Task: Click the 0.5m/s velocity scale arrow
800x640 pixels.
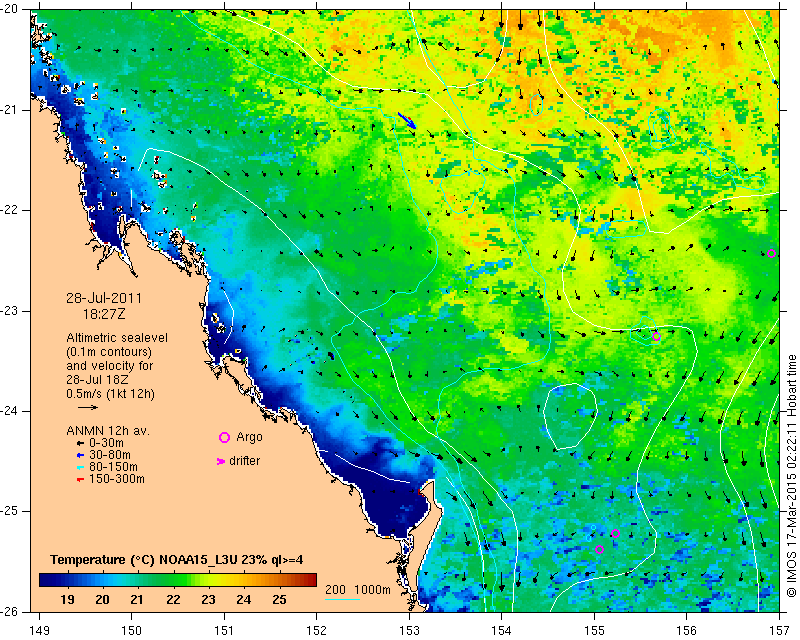Action: [x=87, y=407]
